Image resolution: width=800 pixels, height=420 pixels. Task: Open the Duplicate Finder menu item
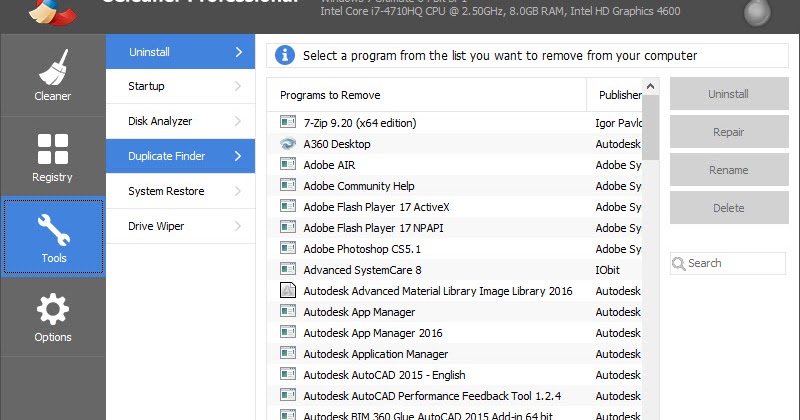click(x=181, y=156)
